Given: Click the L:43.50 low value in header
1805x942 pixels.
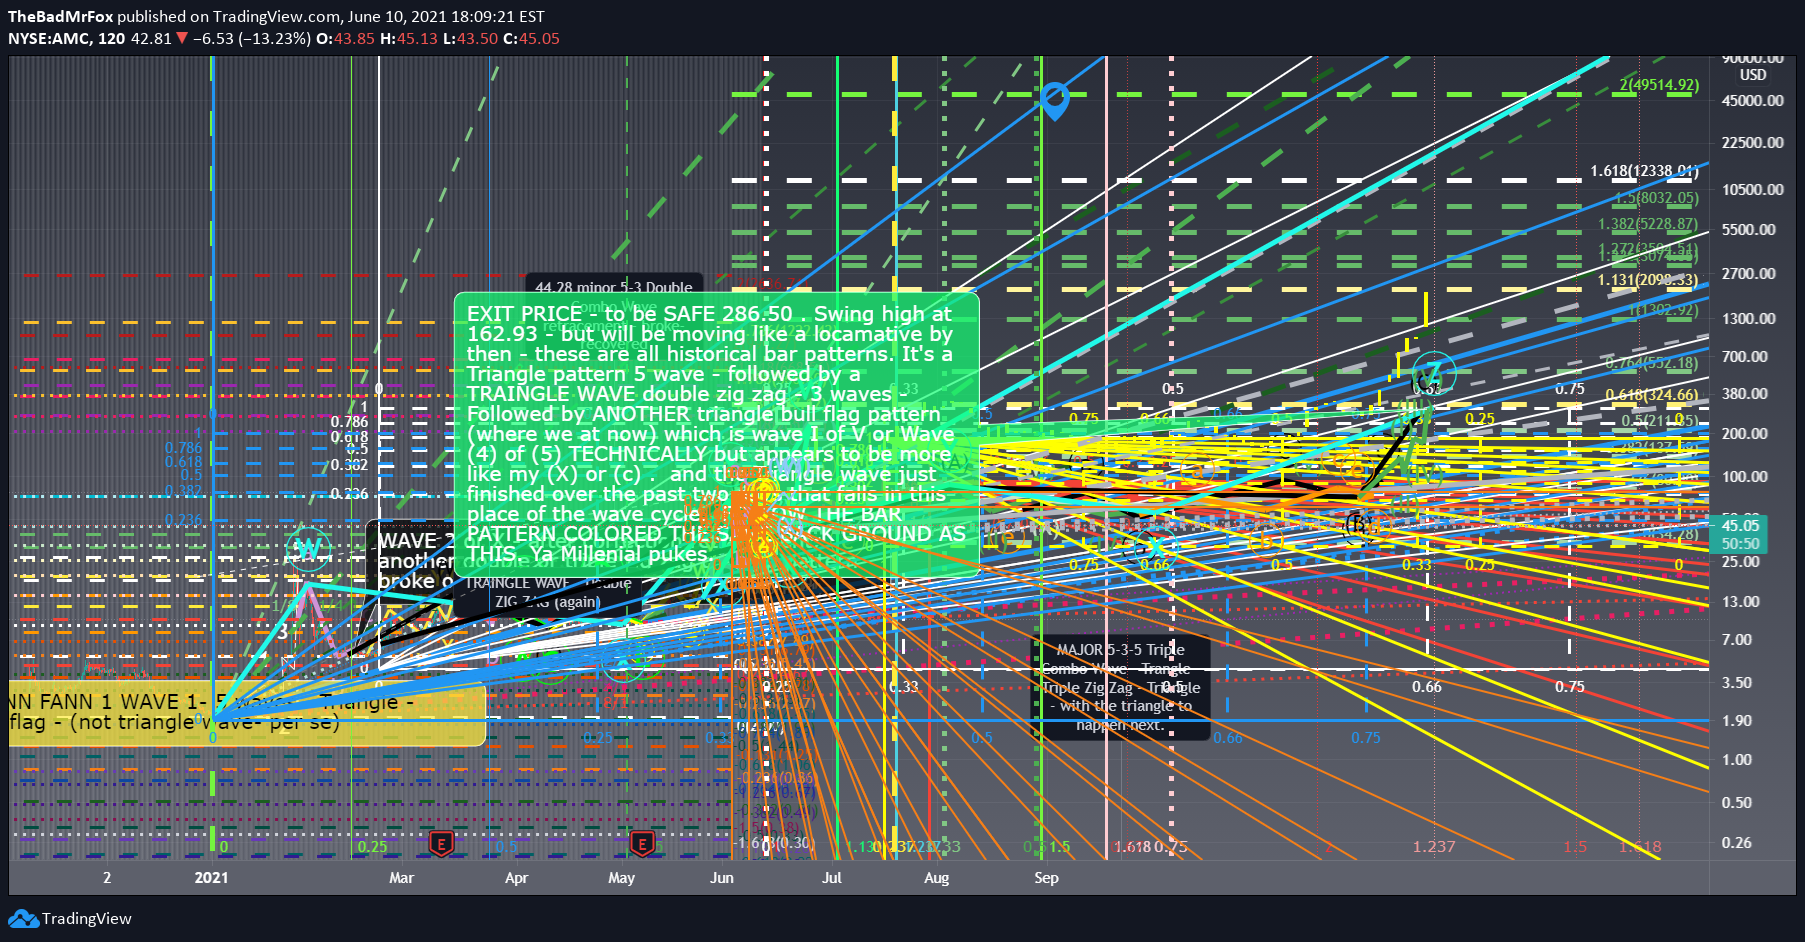Looking at the screenshot, I should pyautogui.click(x=471, y=38).
